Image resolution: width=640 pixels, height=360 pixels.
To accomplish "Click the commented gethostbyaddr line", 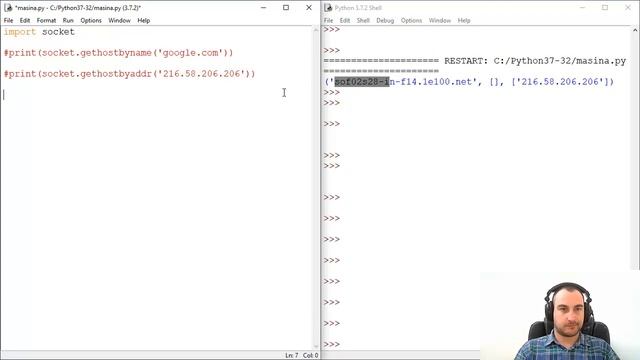I will pos(129,74).
